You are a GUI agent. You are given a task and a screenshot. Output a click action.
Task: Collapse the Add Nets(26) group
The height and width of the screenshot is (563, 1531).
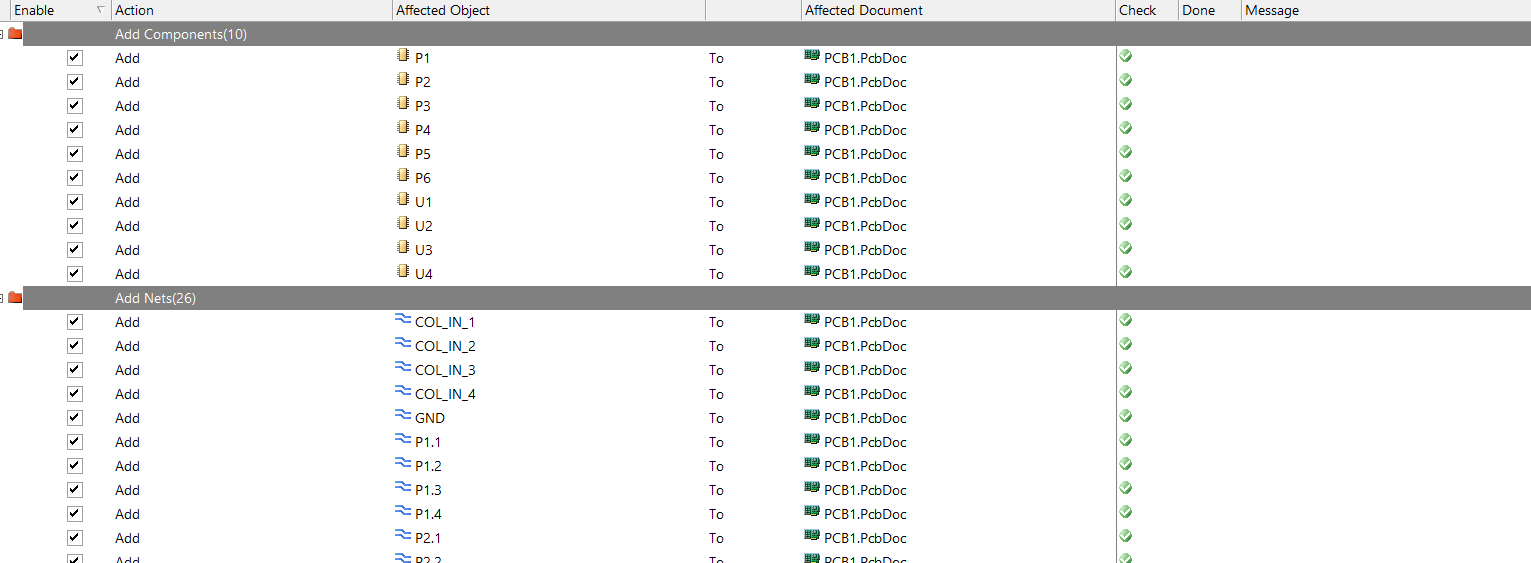click(2, 298)
